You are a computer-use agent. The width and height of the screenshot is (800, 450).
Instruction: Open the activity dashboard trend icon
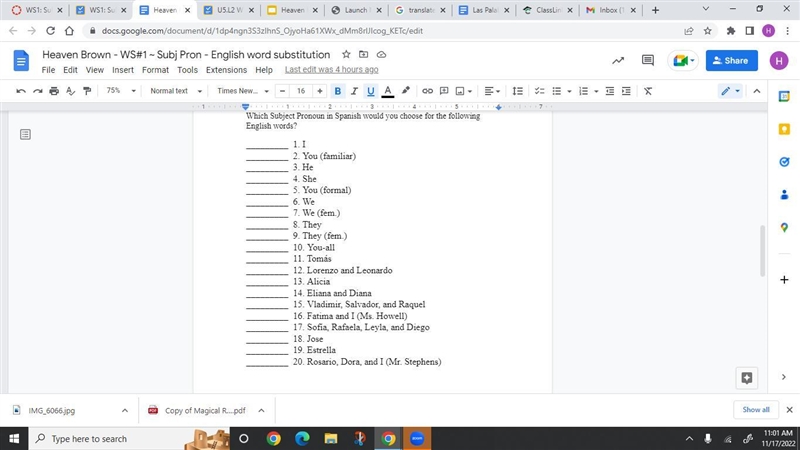pos(618,61)
